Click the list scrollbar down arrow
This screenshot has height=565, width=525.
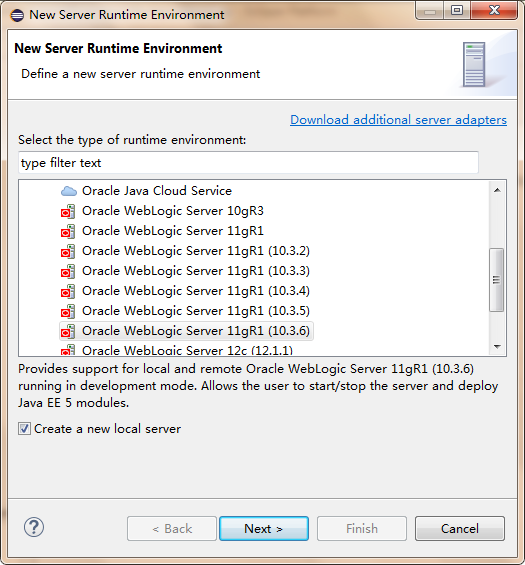click(x=497, y=347)
